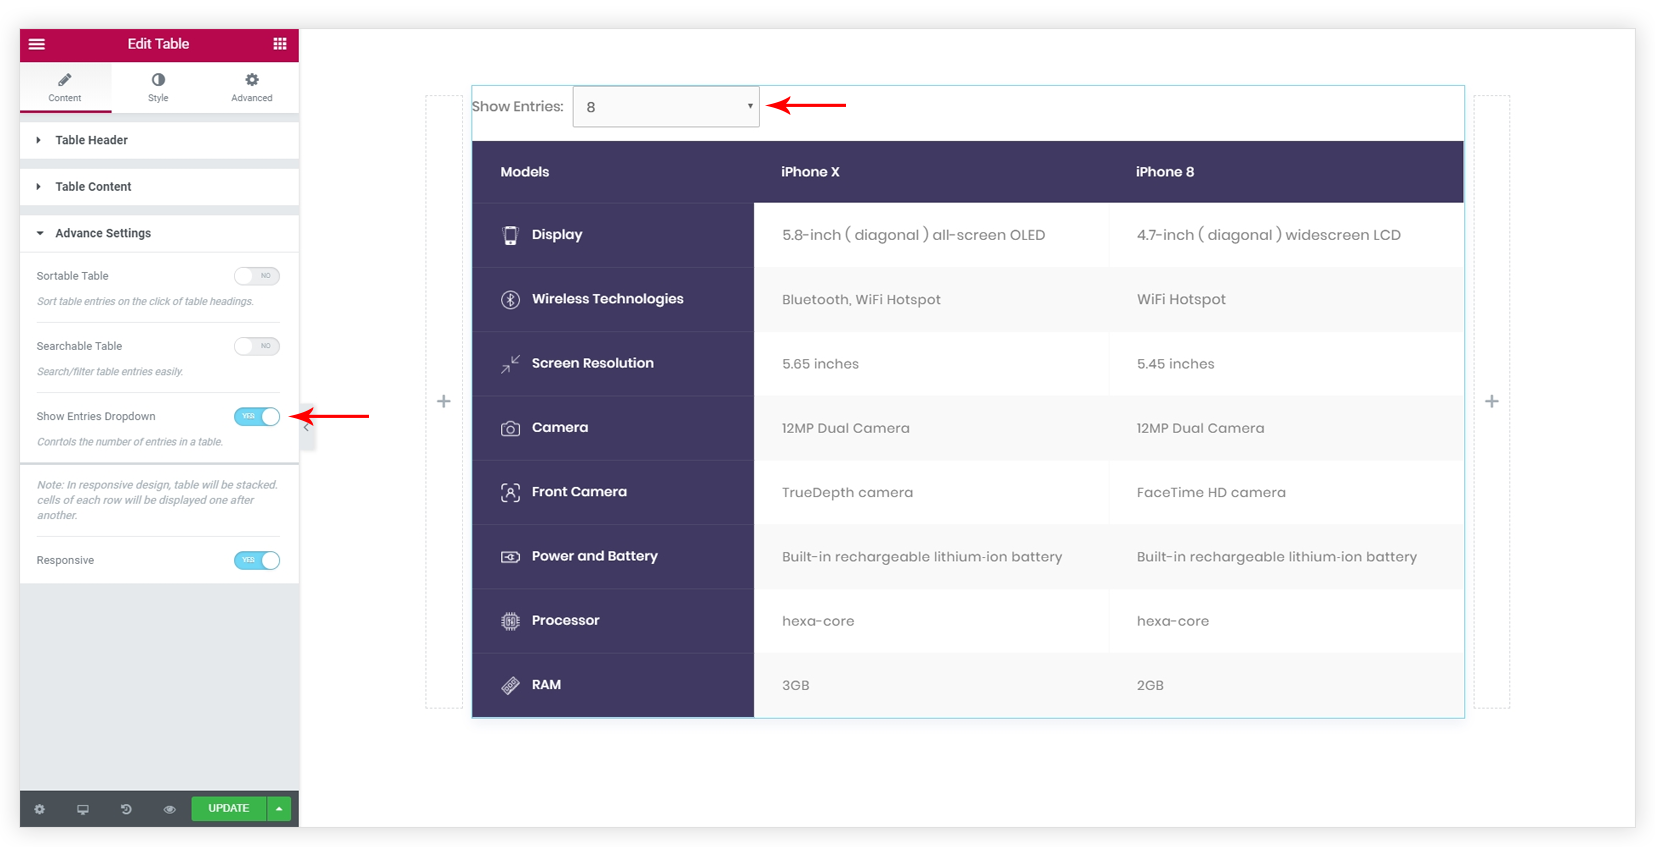This screenshot has height=847, width=1655.
Task: Switch to the Style tab
Action: coord(158,87)
